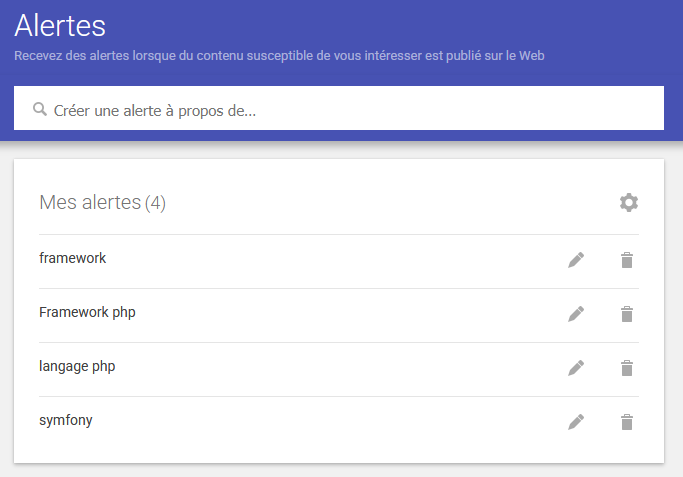Select the Framework php alert entry
The width and height of the screenshot is (683, 477).
tap(87, 312)
